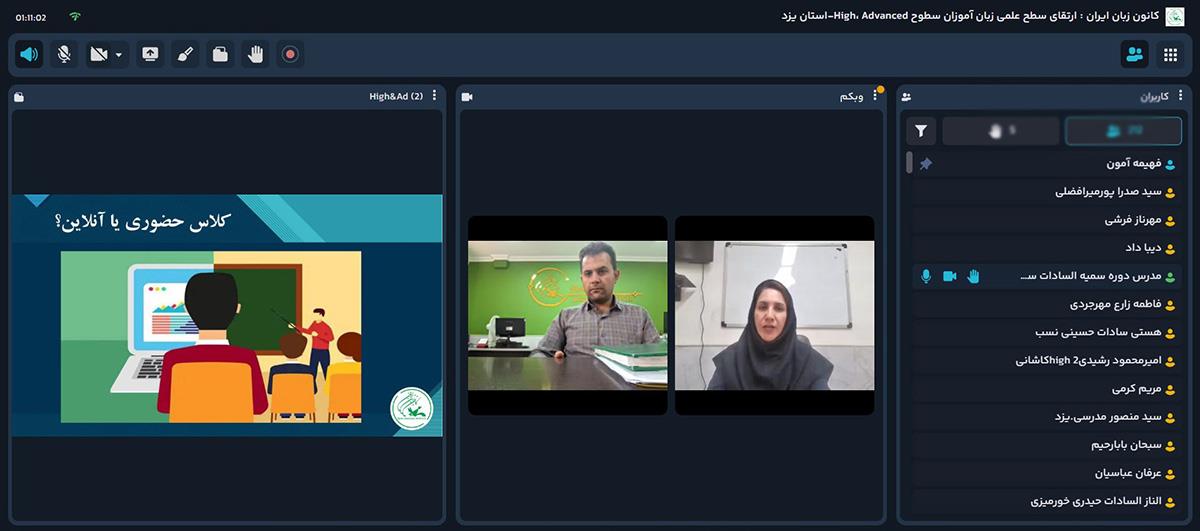Image resolution: width=1200 pixels, height=531 pixels.
Task: Select user مریم کرمی
Action: click(1048, 389)
